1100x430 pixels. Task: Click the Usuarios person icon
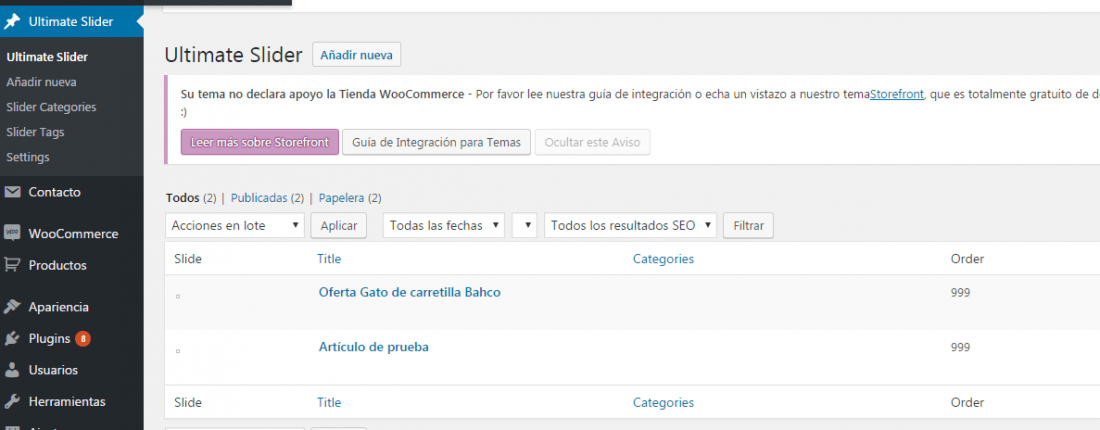(12, 370)
